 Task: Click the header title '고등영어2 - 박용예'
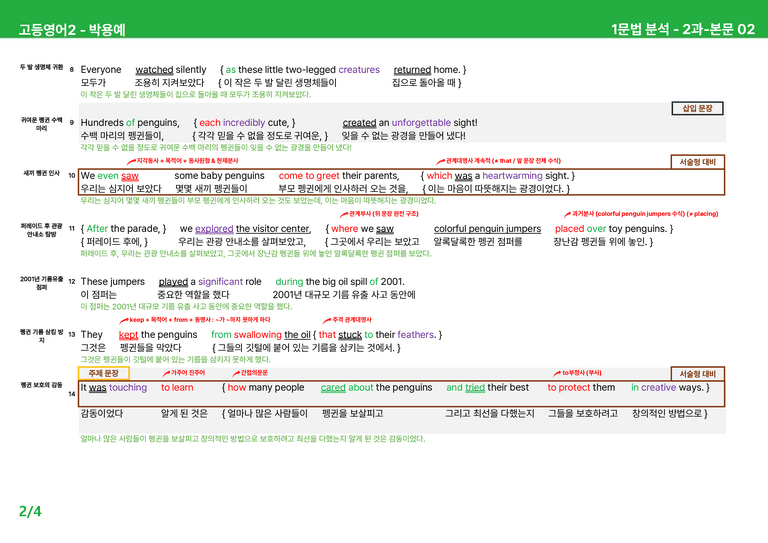click(x=72, y=29)
